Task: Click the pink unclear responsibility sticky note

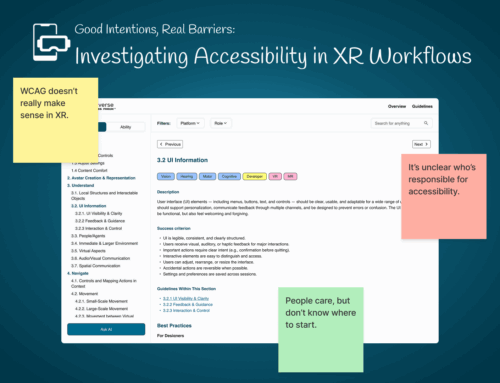Action: (444, 196)
